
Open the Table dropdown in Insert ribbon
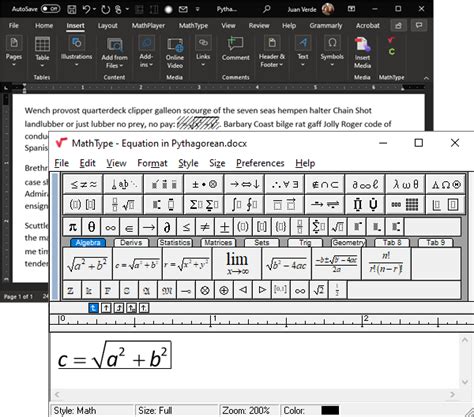coord(42,52)
